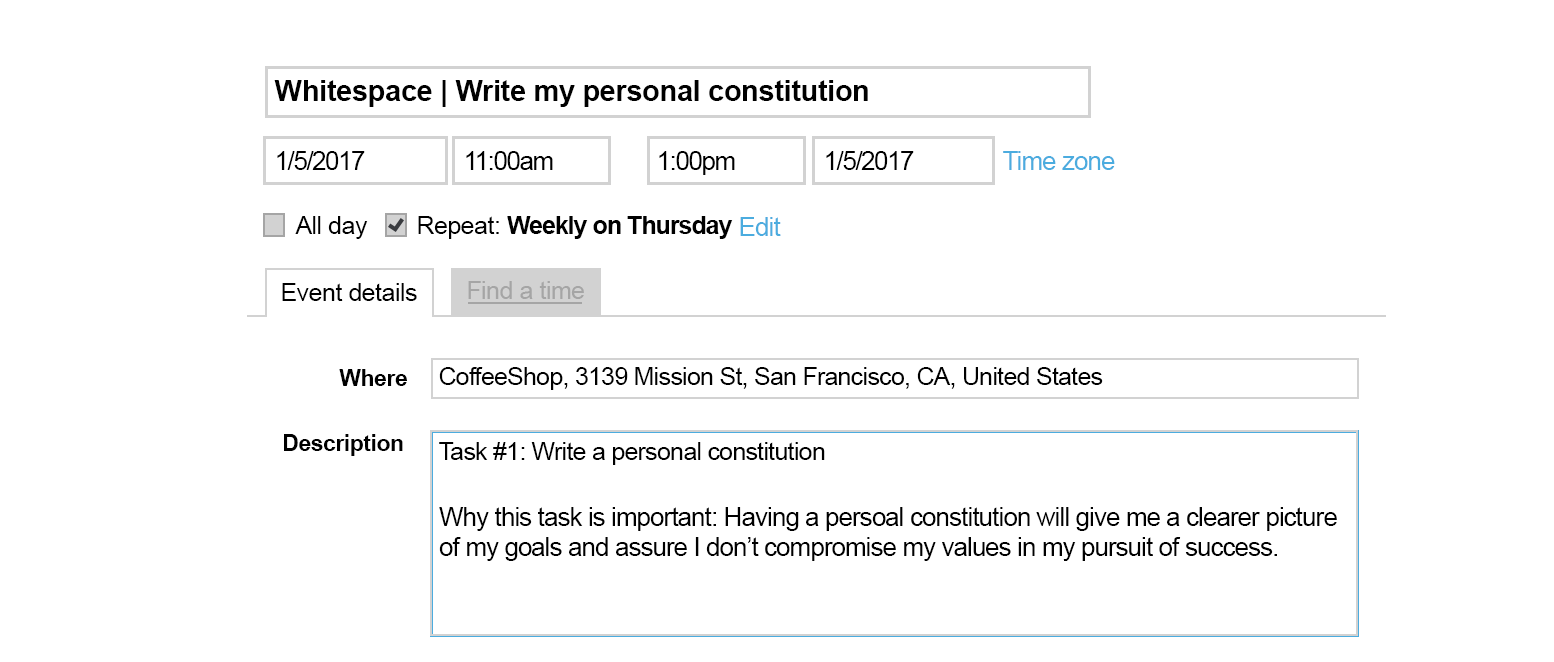Open the Find a time tab
The width and height of the screenshot is (1554, 662).
click(525, 291)
